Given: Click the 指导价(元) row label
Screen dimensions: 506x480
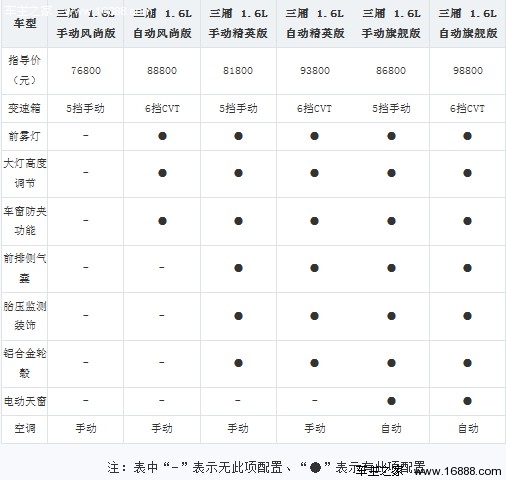Looking at the screenshot, I should click(x=24, y=70).
